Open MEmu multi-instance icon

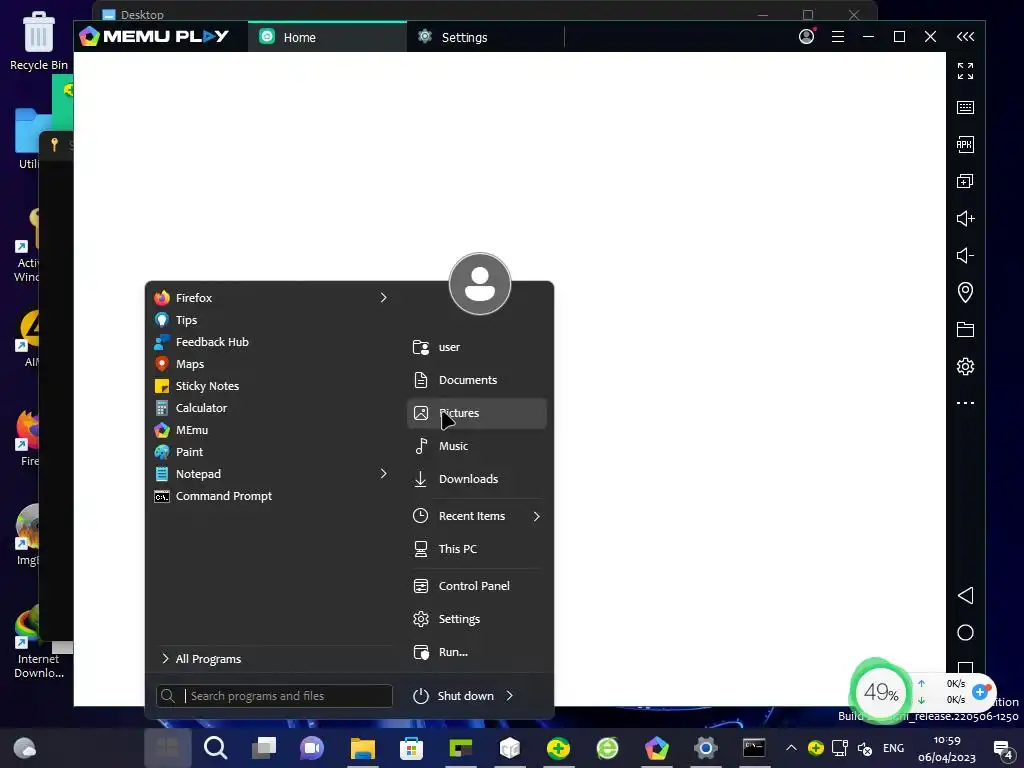(x=965, y=182)
